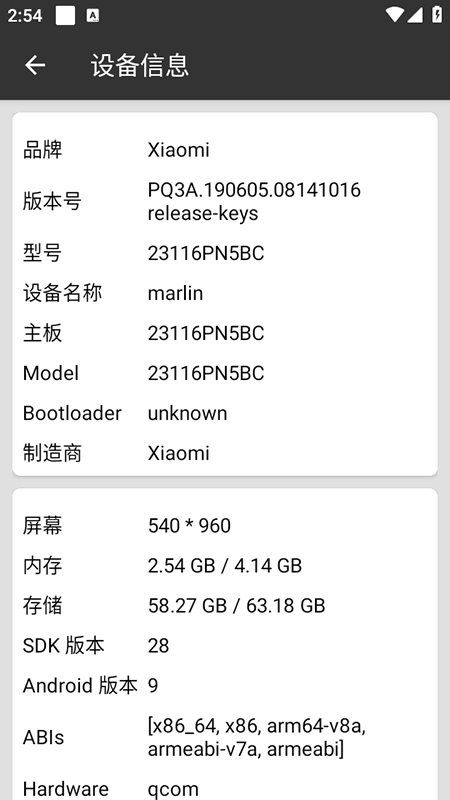
Task: Tap the ABIs list value
Action: [x=257, y=738]
